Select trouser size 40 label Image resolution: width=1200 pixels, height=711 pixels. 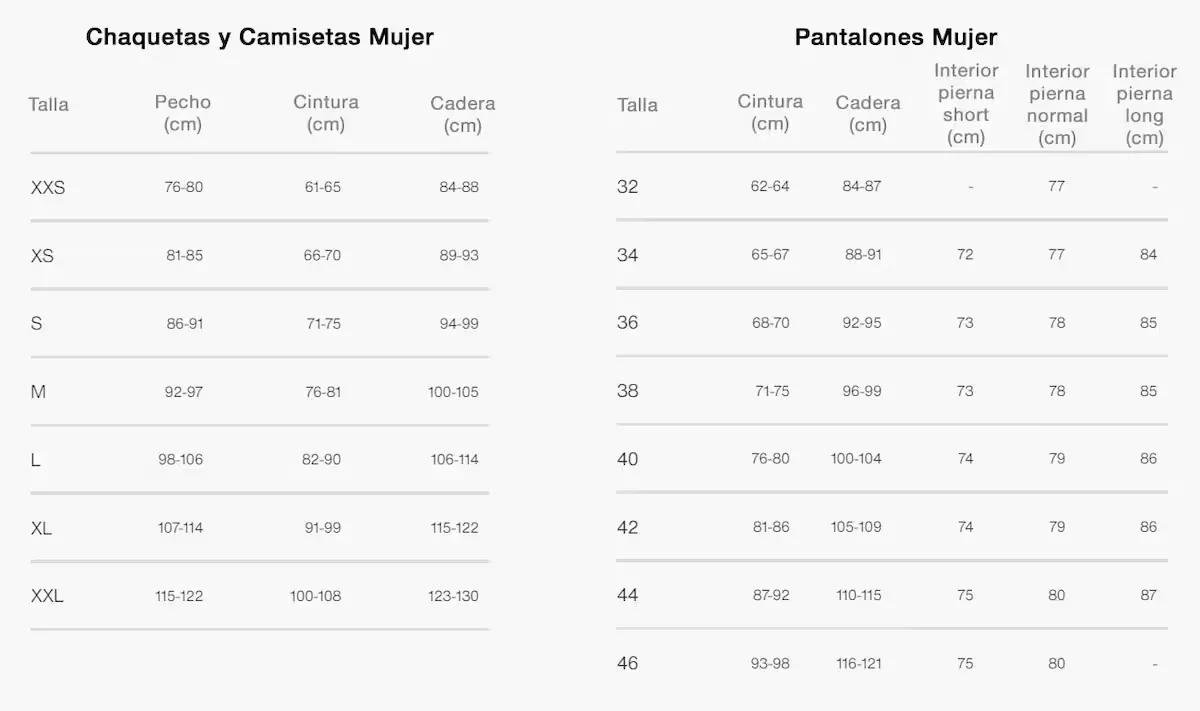coord(627,459)
